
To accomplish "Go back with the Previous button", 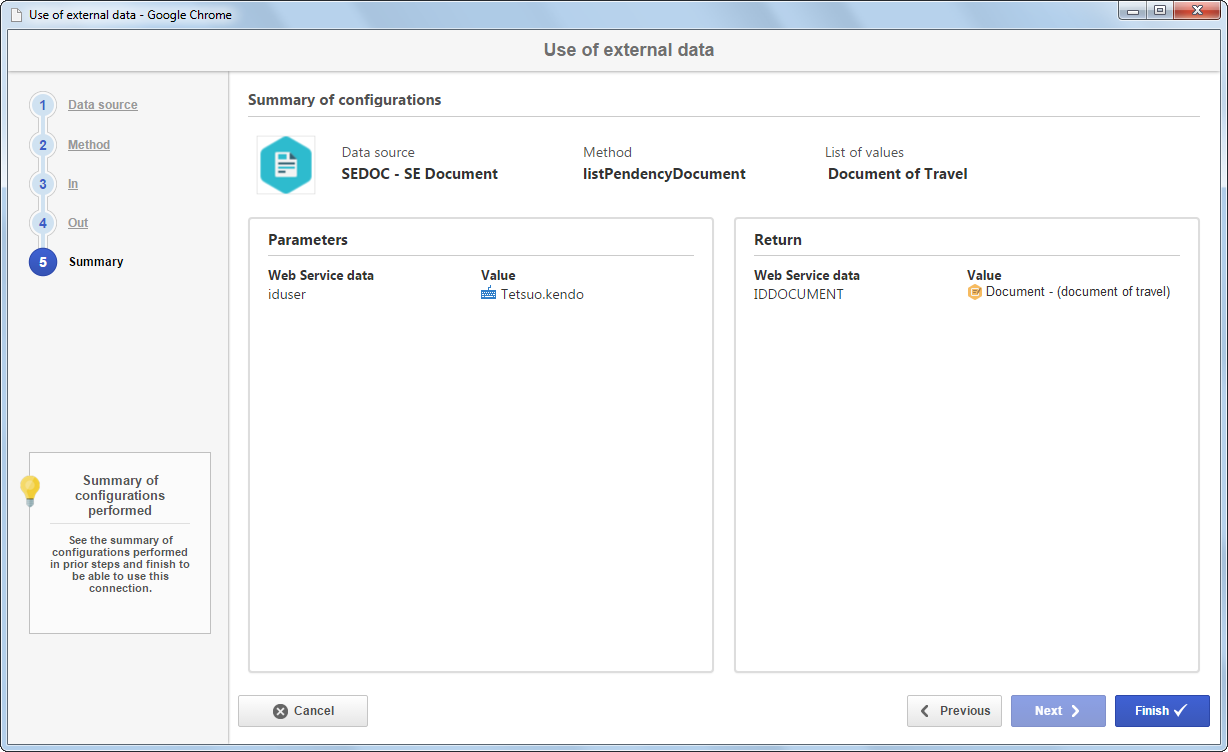I will tap(954, 711).
